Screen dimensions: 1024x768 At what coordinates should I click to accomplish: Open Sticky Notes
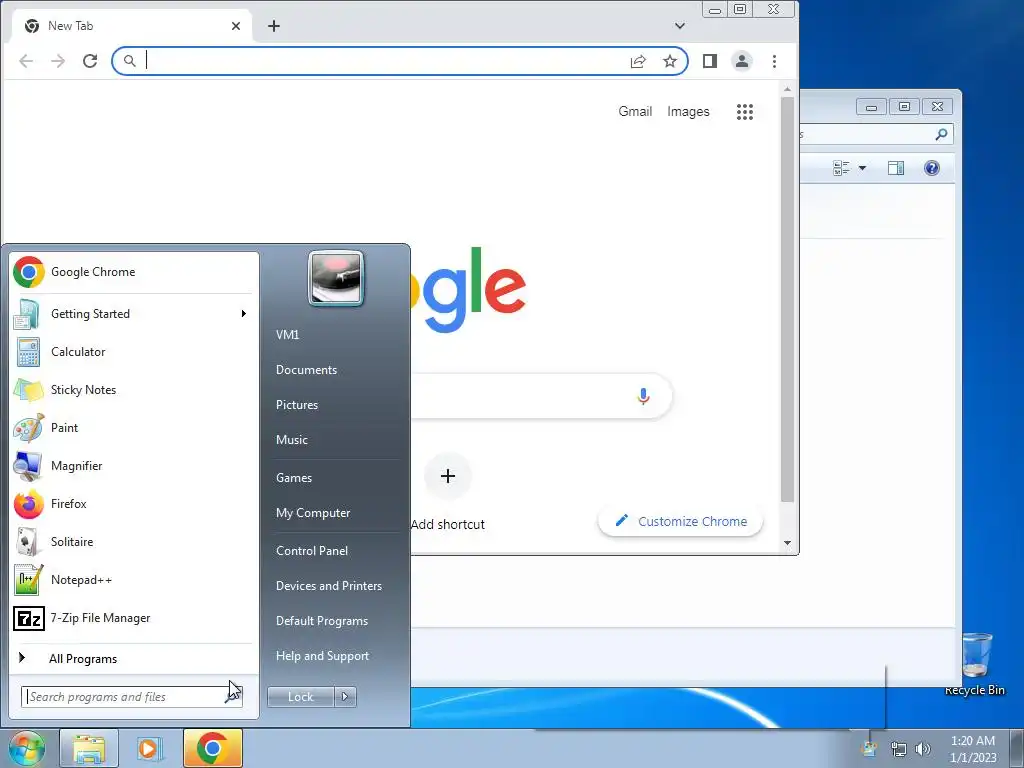tap(134, 390)
